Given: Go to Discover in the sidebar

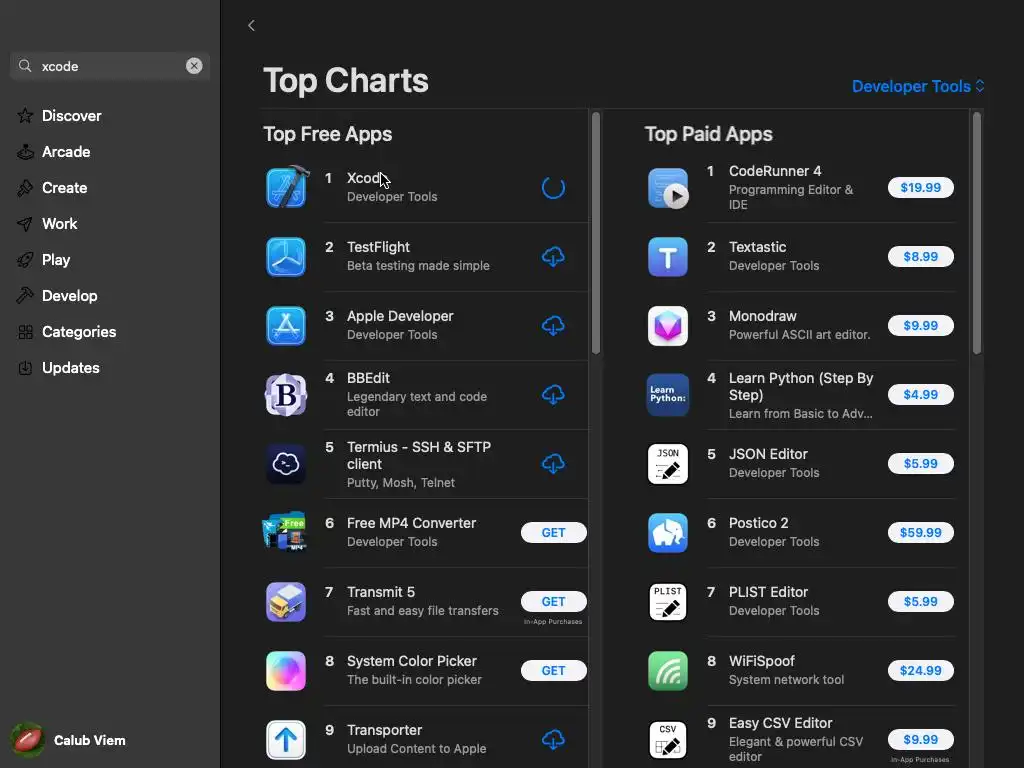Looking at the screenshot, I should (72, 116).
